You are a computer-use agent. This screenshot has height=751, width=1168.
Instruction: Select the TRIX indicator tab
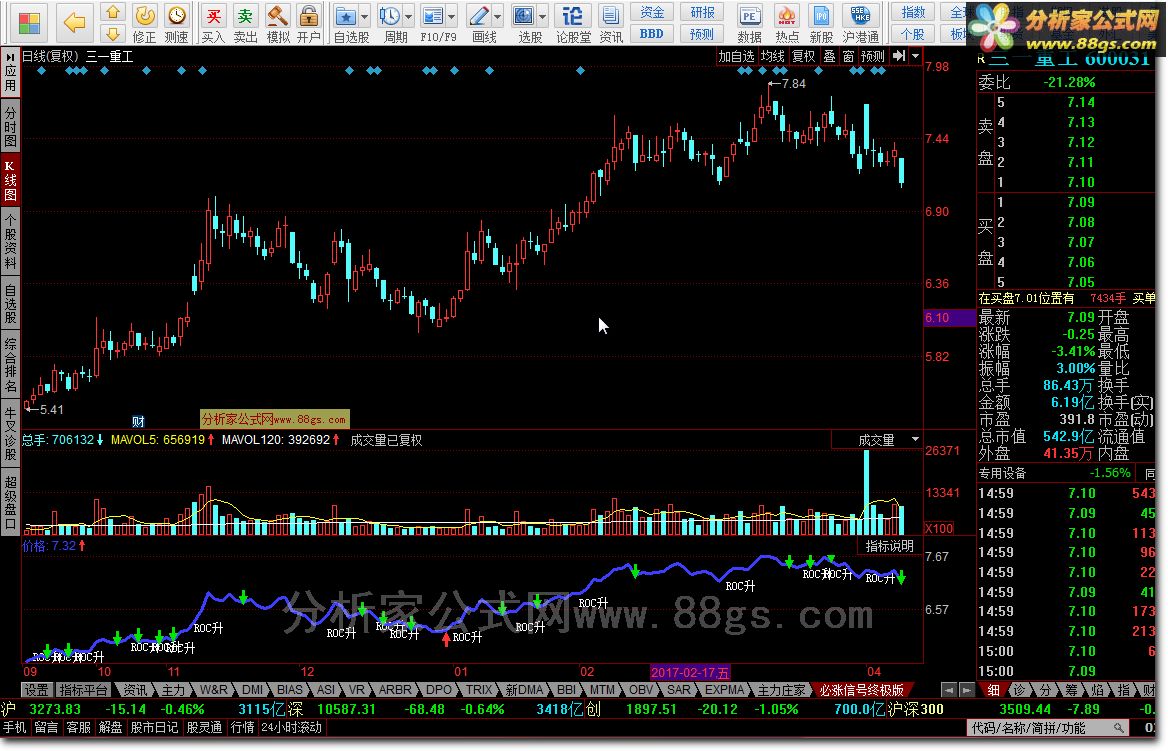(x=479, y=690)
